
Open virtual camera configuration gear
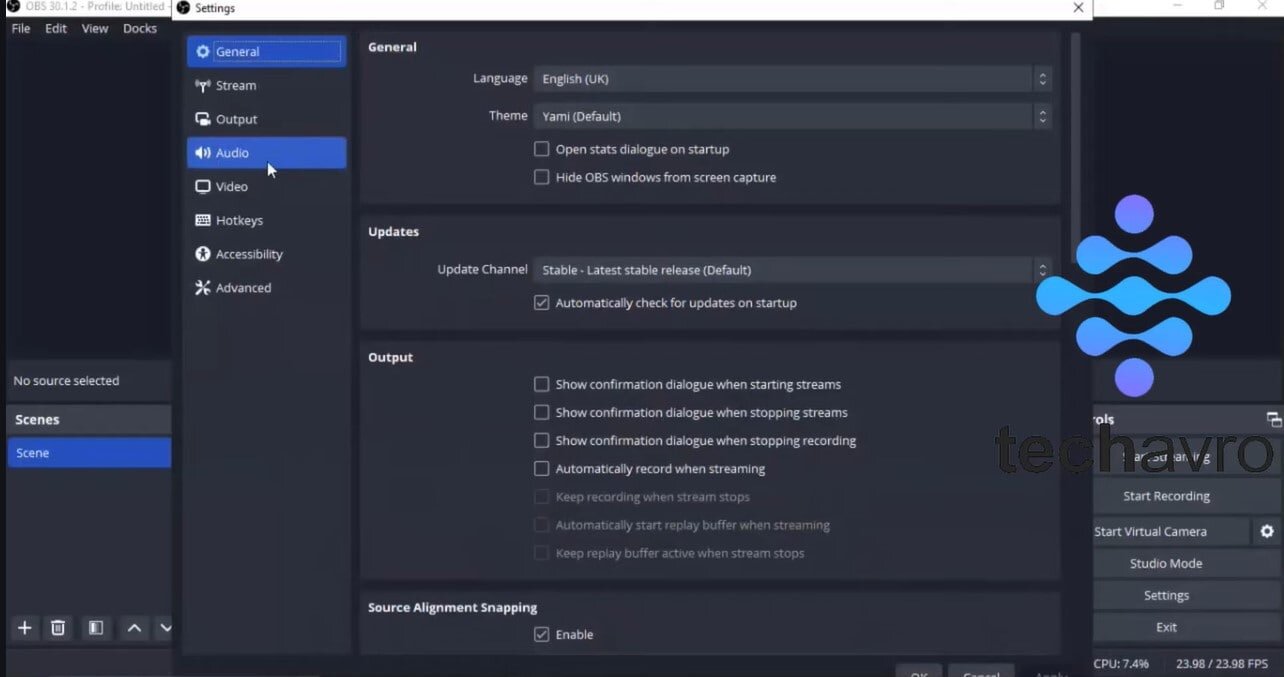(x=1268, y=531)
